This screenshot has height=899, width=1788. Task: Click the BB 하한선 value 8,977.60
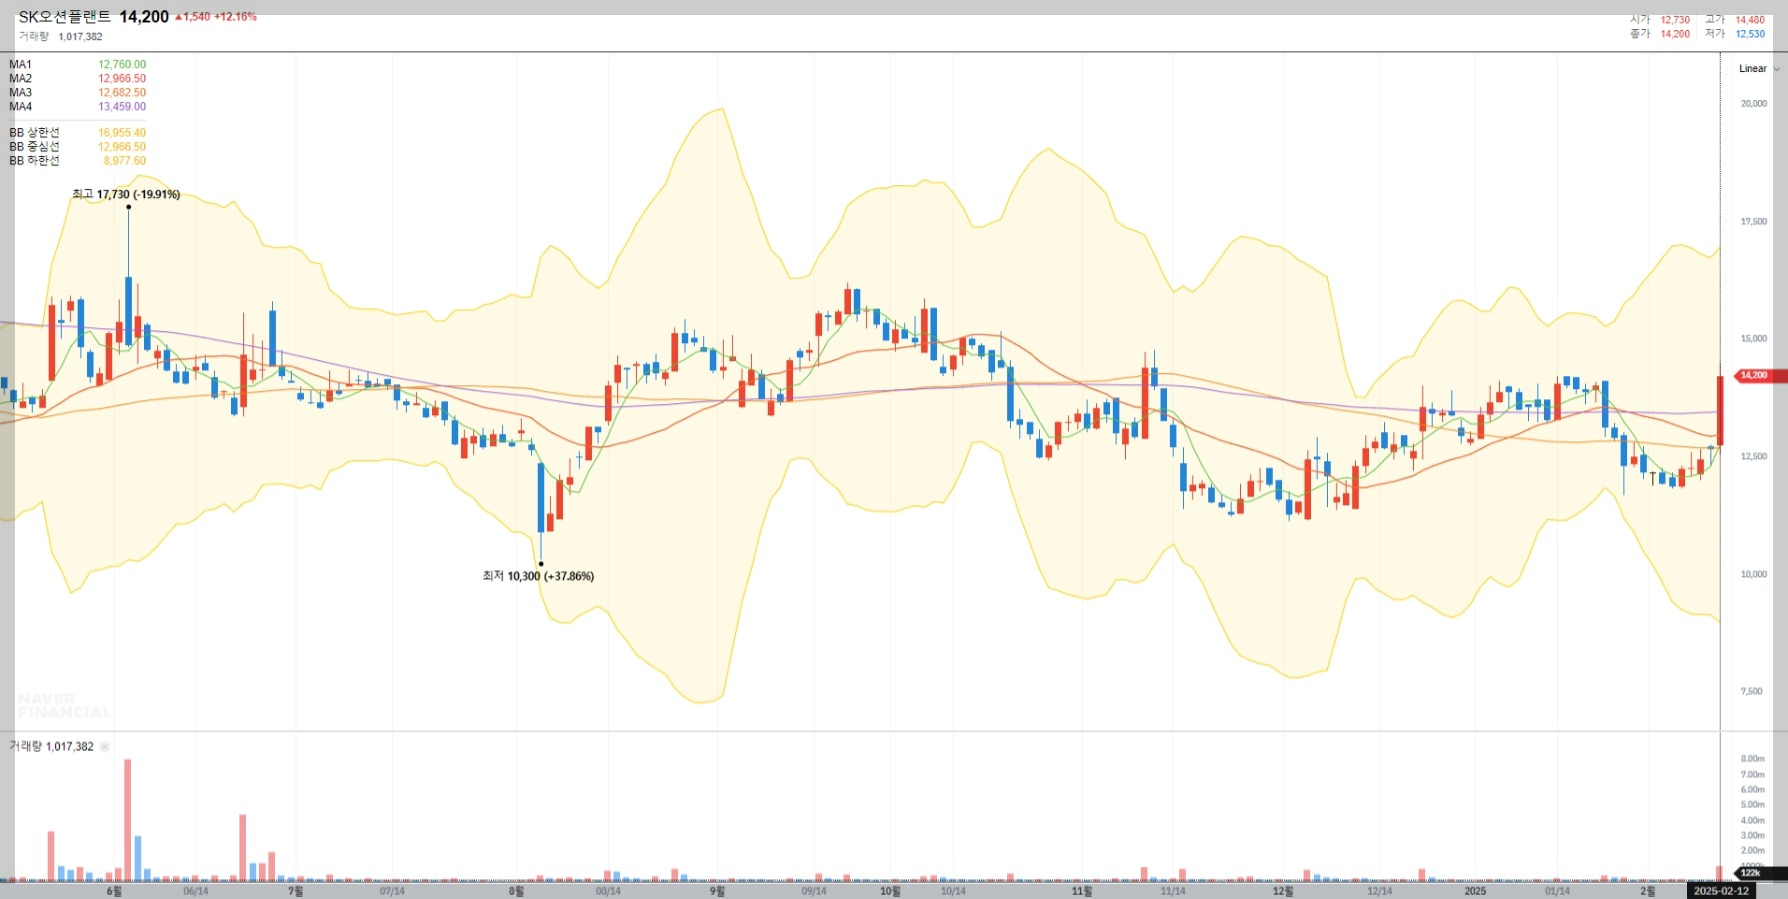(x=125, y=161)
